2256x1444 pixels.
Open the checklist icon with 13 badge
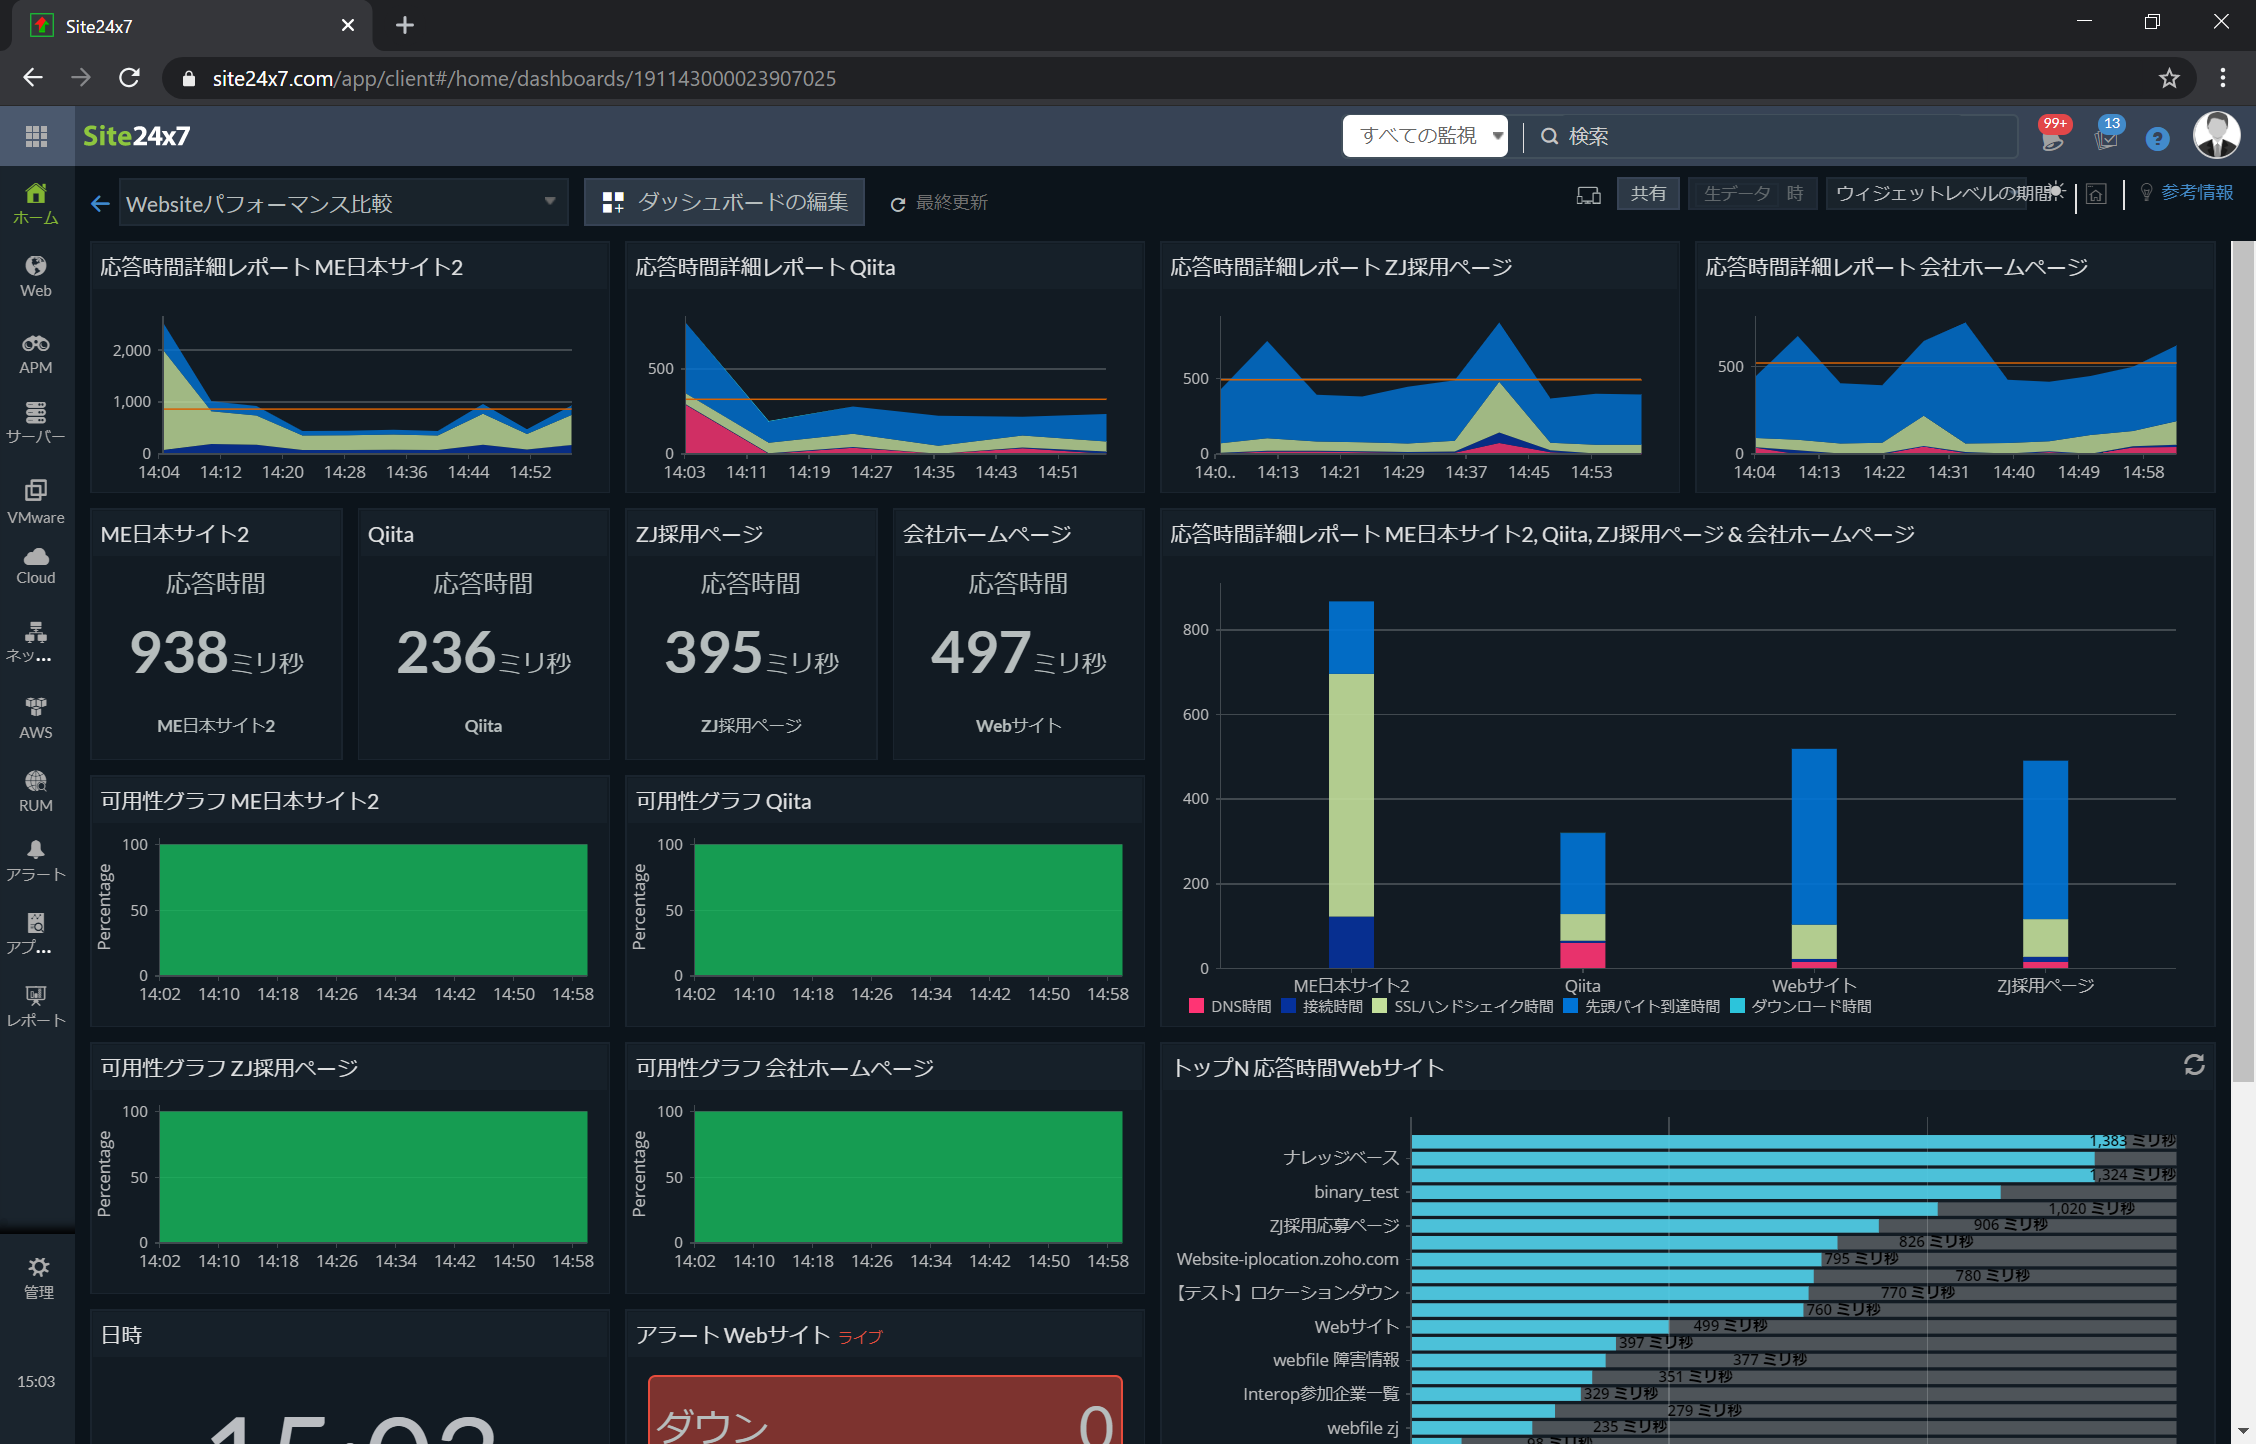pos(2107,136)
